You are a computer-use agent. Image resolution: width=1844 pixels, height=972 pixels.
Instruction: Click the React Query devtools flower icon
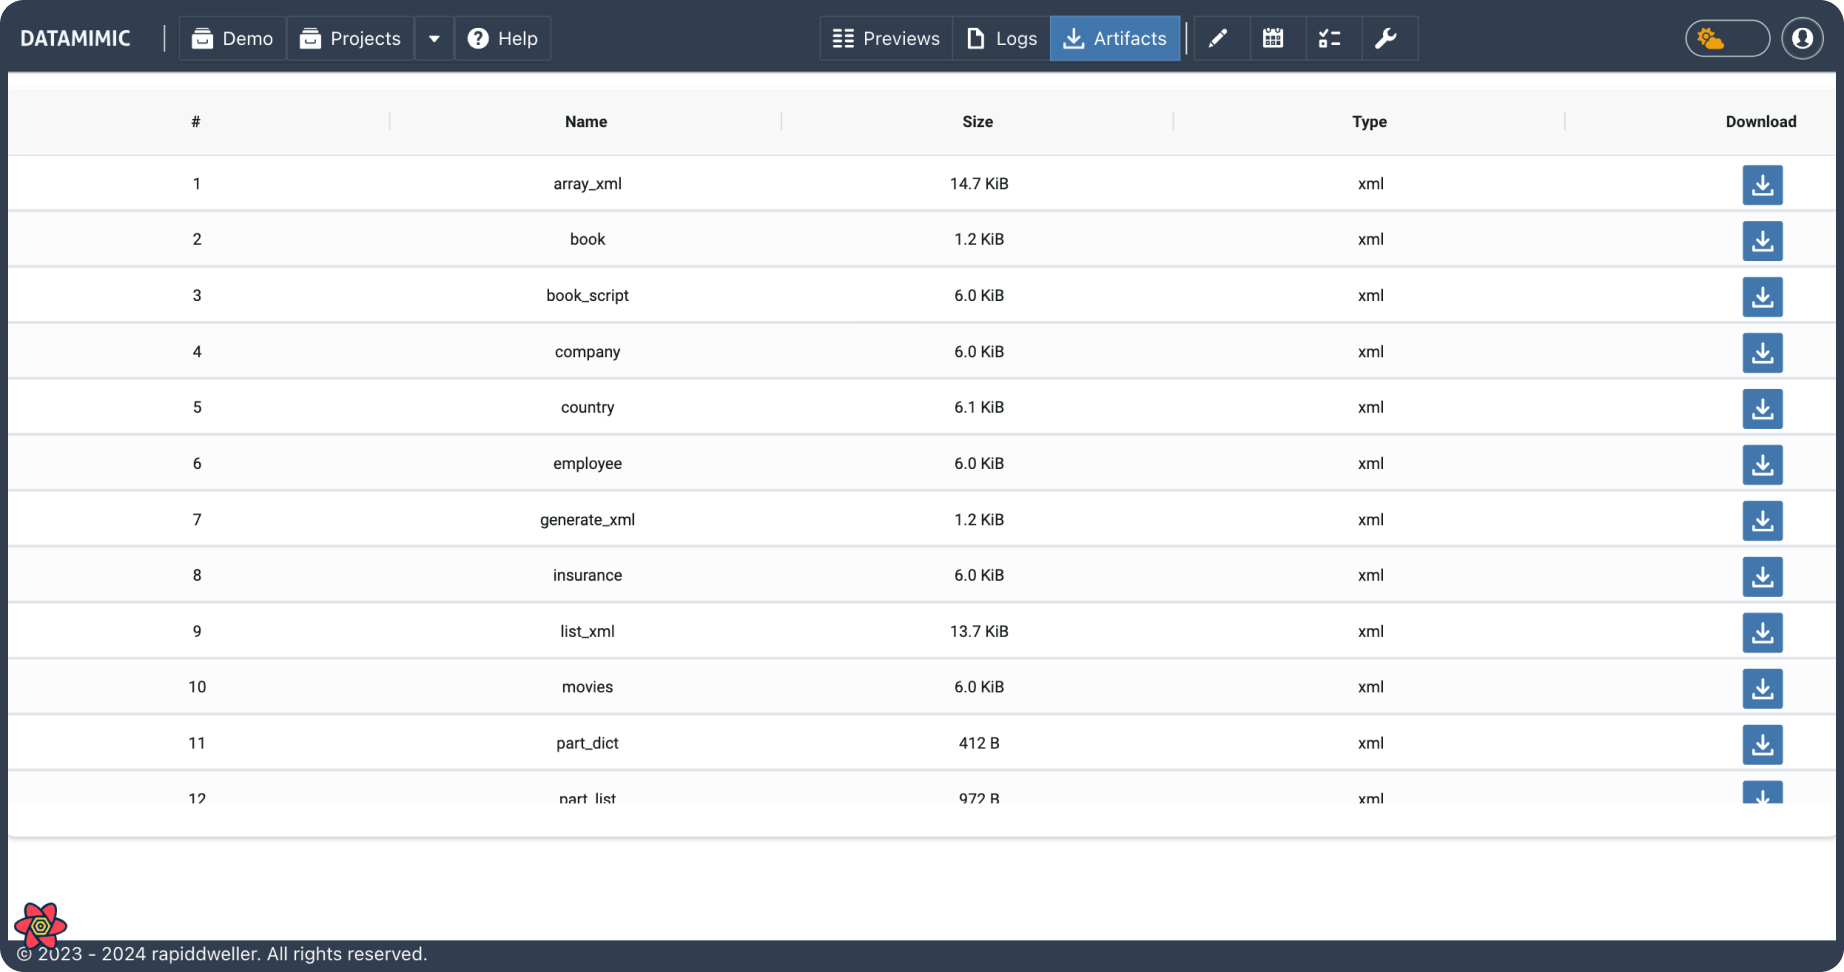(x=41, y=926)
